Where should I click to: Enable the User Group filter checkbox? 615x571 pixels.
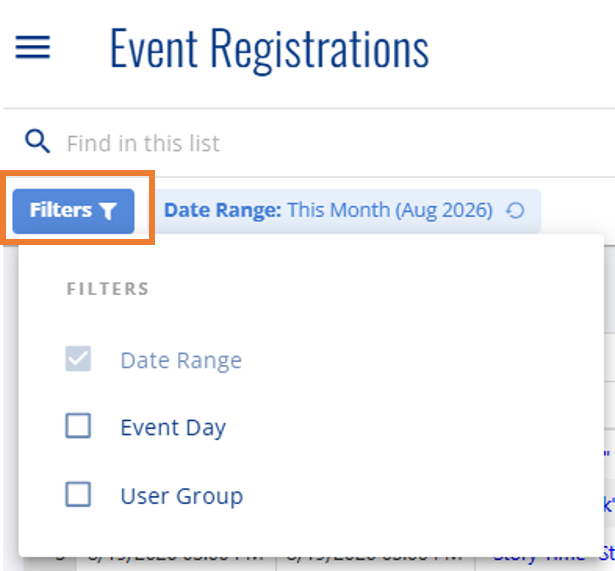pos(78,495)
